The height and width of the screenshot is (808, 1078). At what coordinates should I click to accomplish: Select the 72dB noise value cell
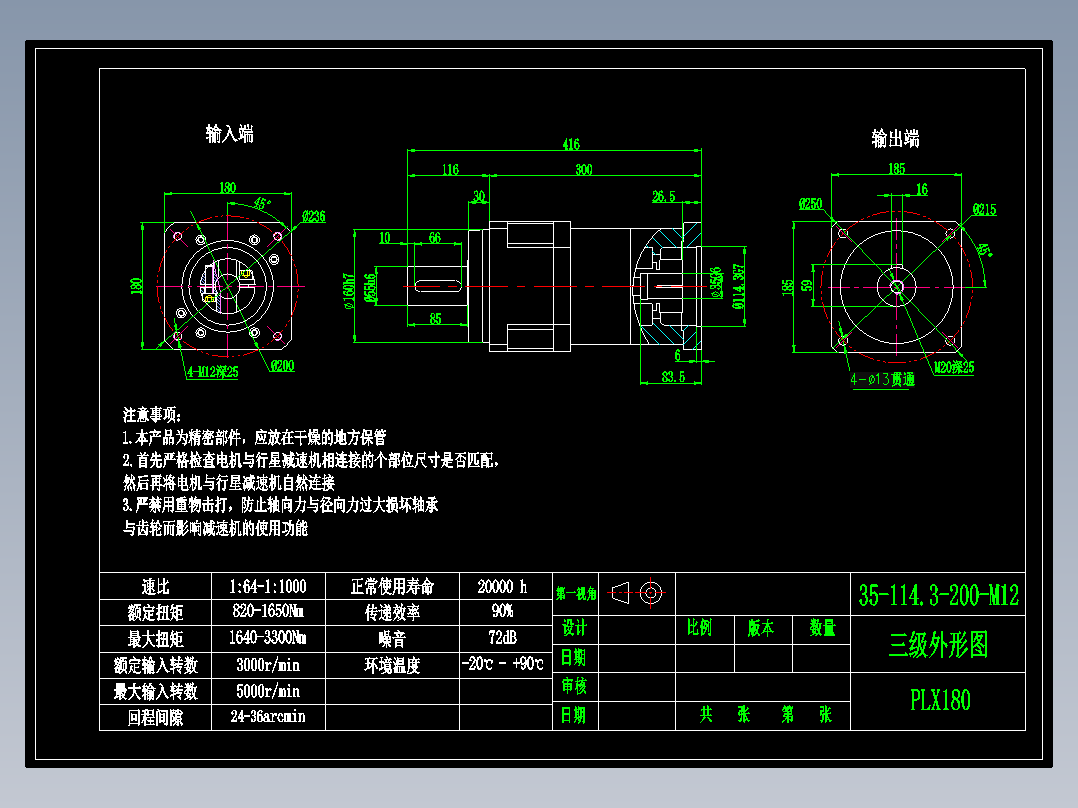pyautogui.click(x=502, y=638)
